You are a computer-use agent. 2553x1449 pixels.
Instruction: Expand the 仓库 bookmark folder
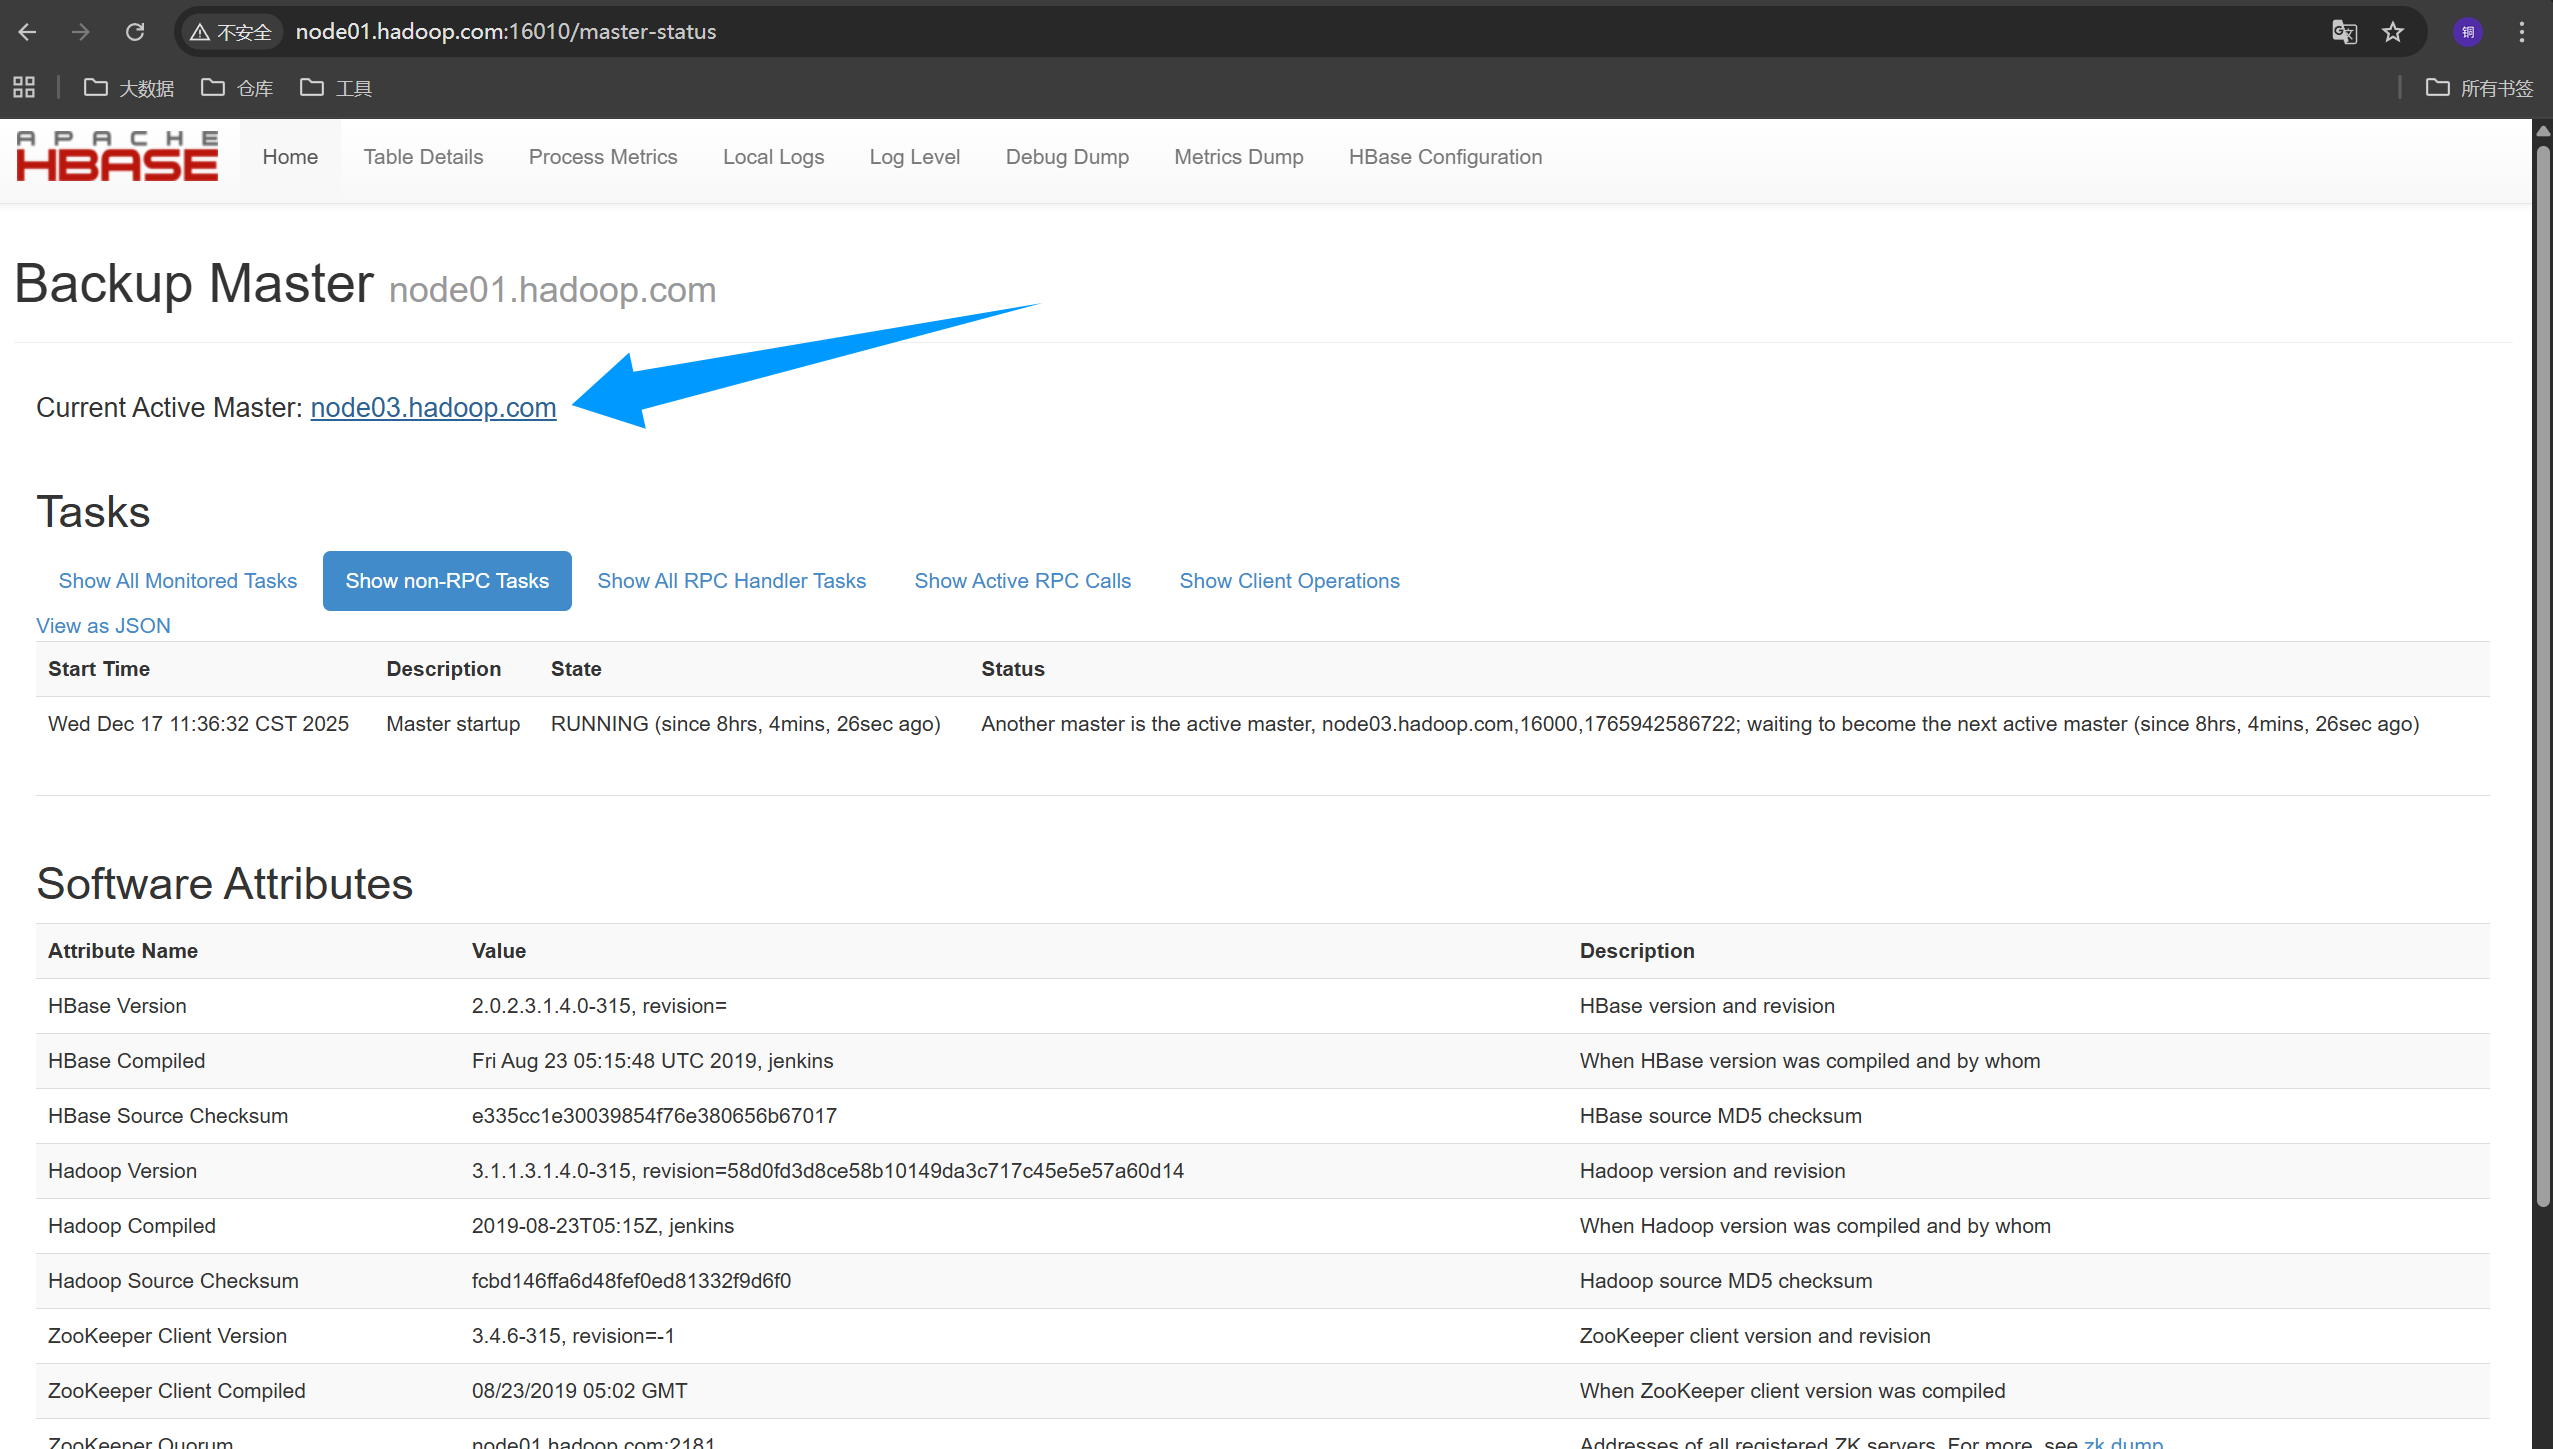(x=237, y=88)
